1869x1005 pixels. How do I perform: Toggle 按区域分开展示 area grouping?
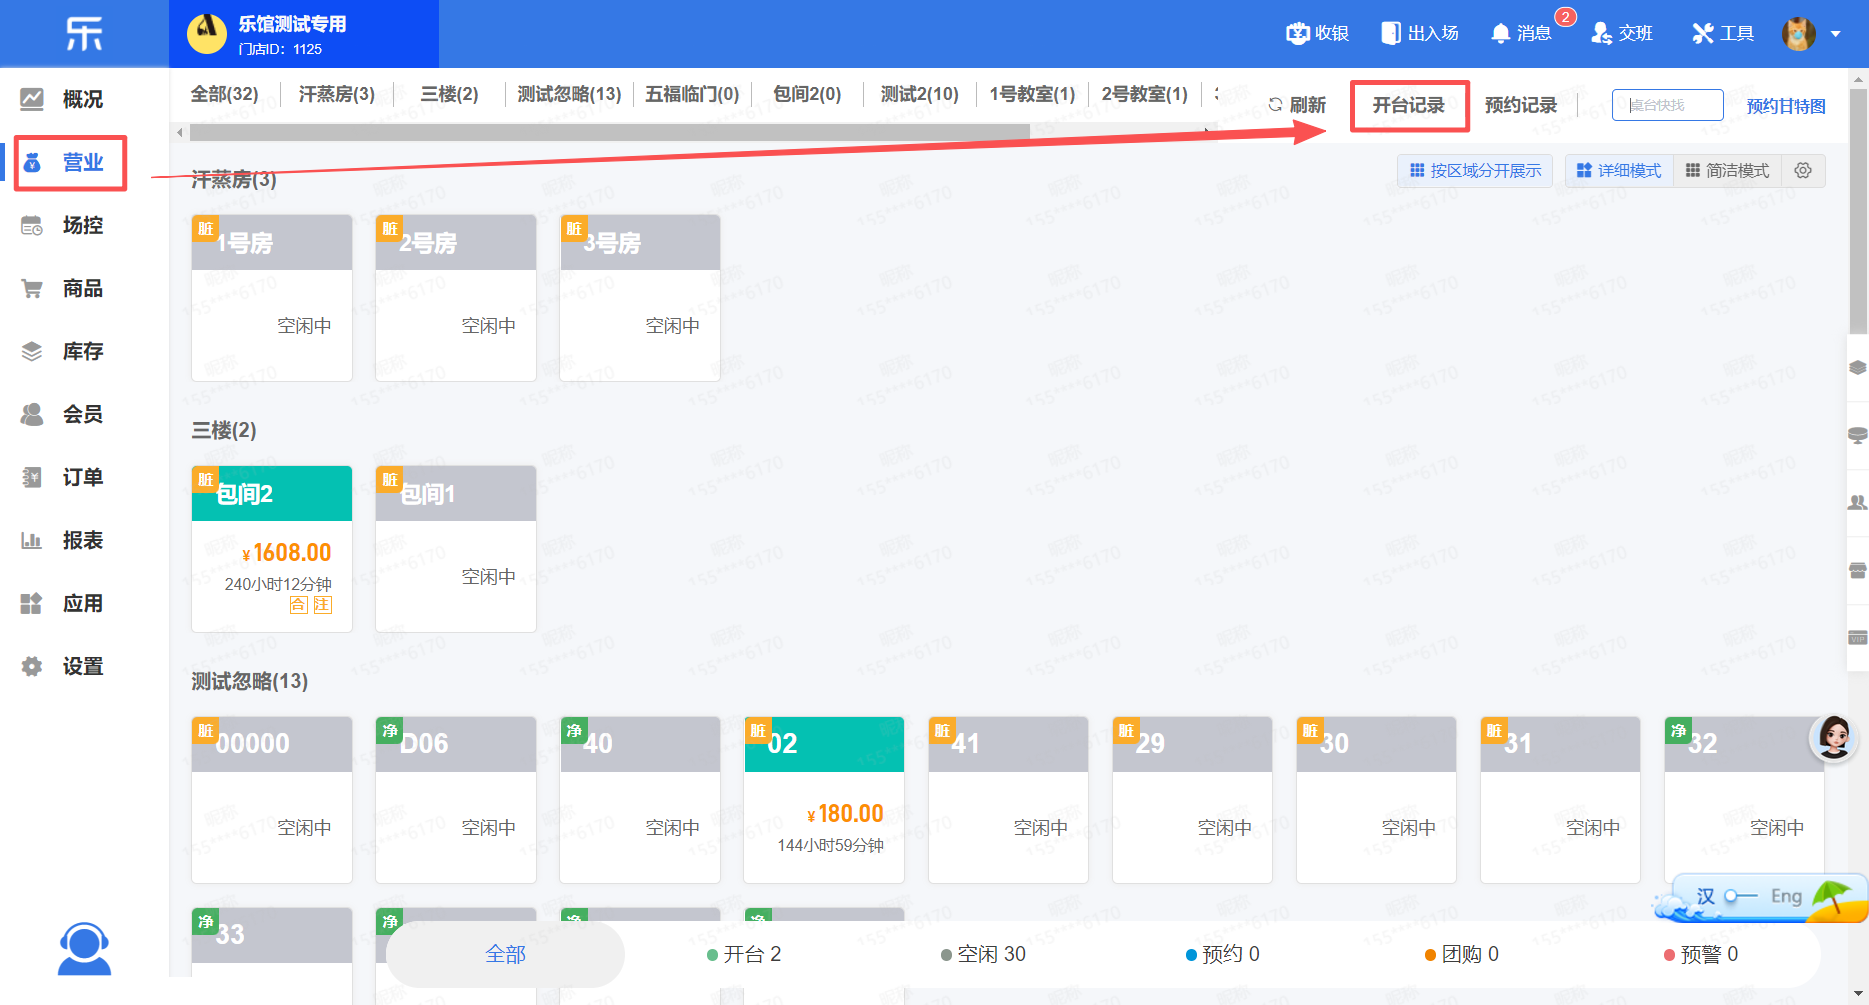(1475, 170)
